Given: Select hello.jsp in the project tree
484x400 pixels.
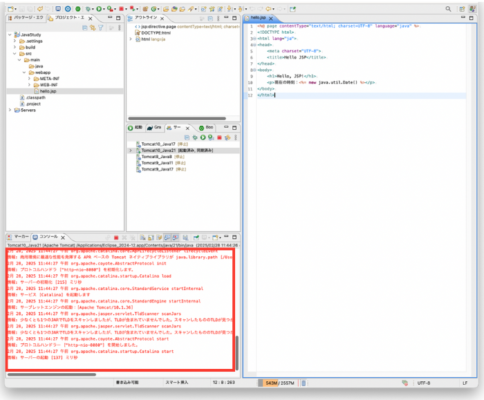Looking at the screenshot, I should coord(48,91).
